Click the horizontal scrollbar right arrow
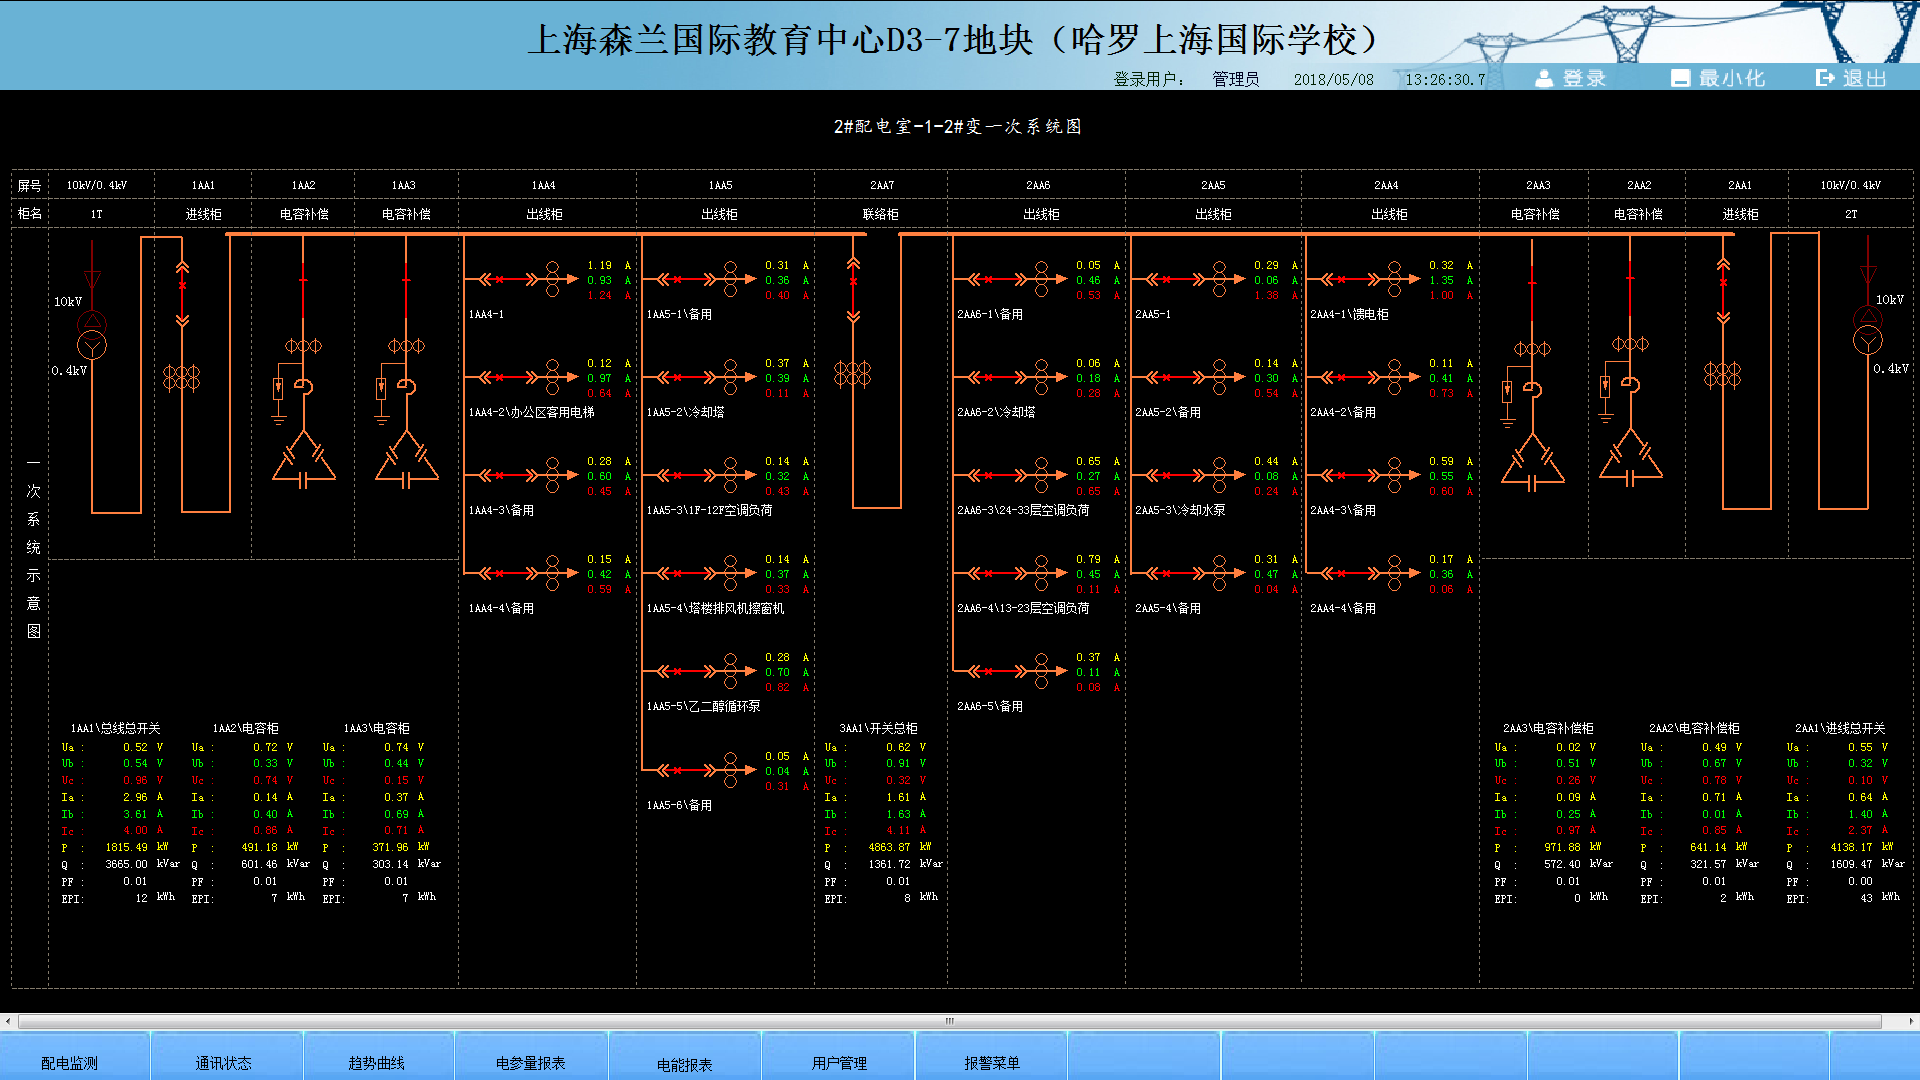The image size is (1920, 1080). tap(1911, 1021)
